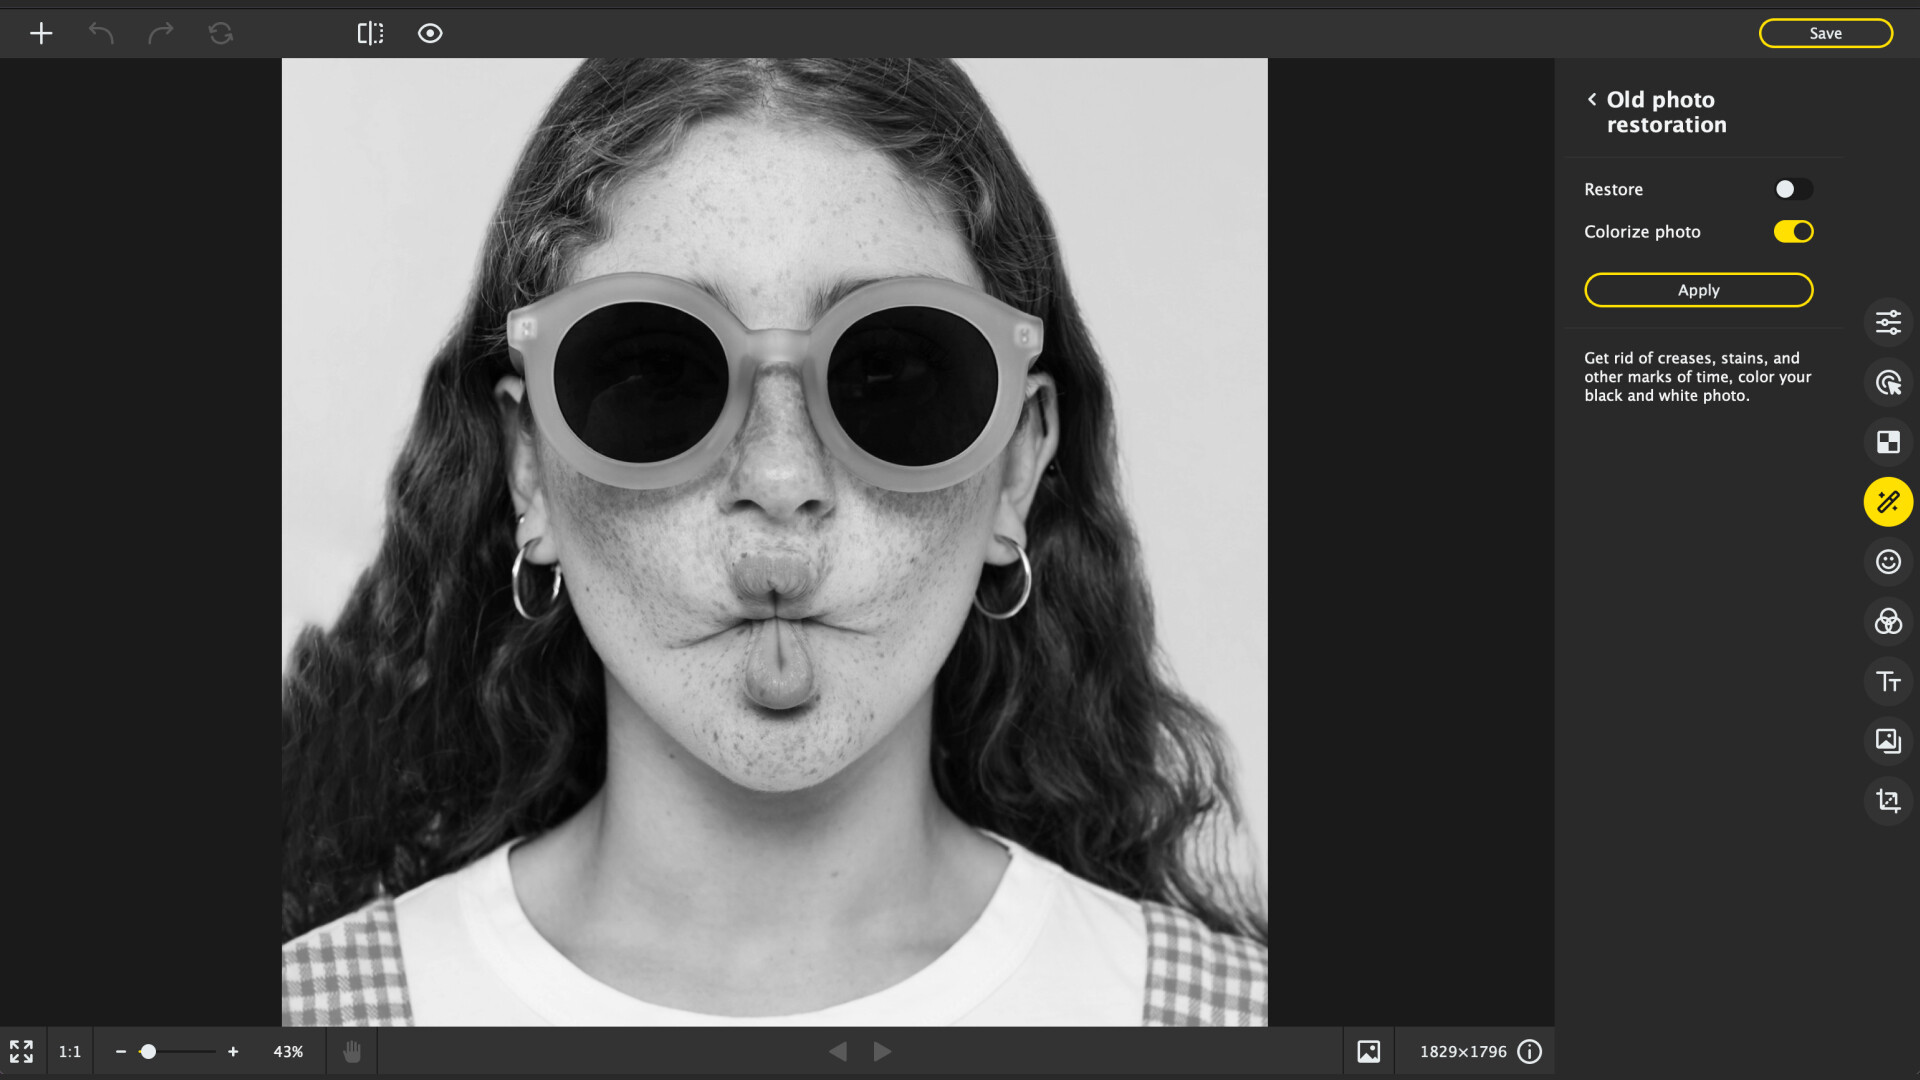Select the object selection cursor tool

tap(1888, 382)
